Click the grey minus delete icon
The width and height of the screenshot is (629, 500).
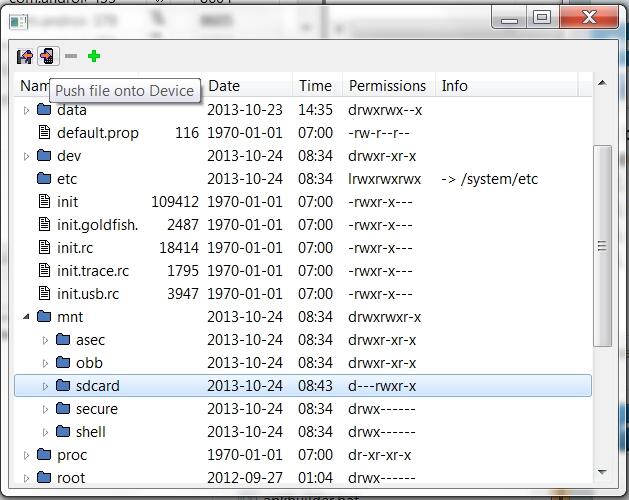71,56
